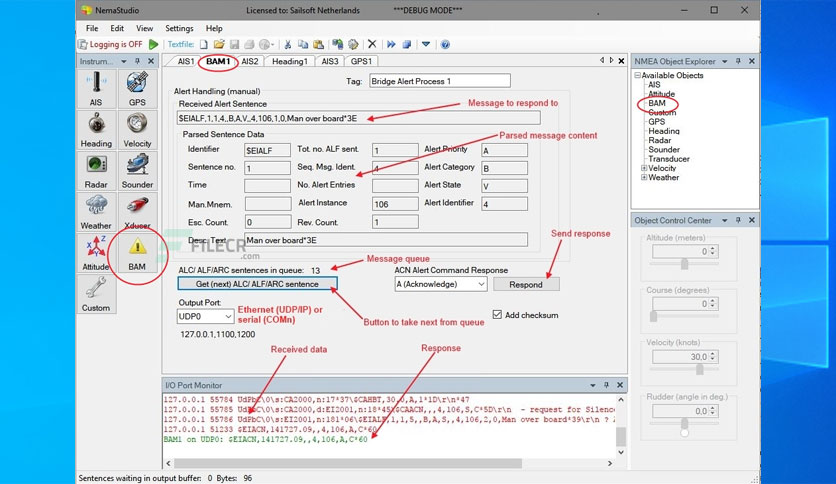
Task: Click the blue double-arrow toolbar icon
Action: click(391, 44)
